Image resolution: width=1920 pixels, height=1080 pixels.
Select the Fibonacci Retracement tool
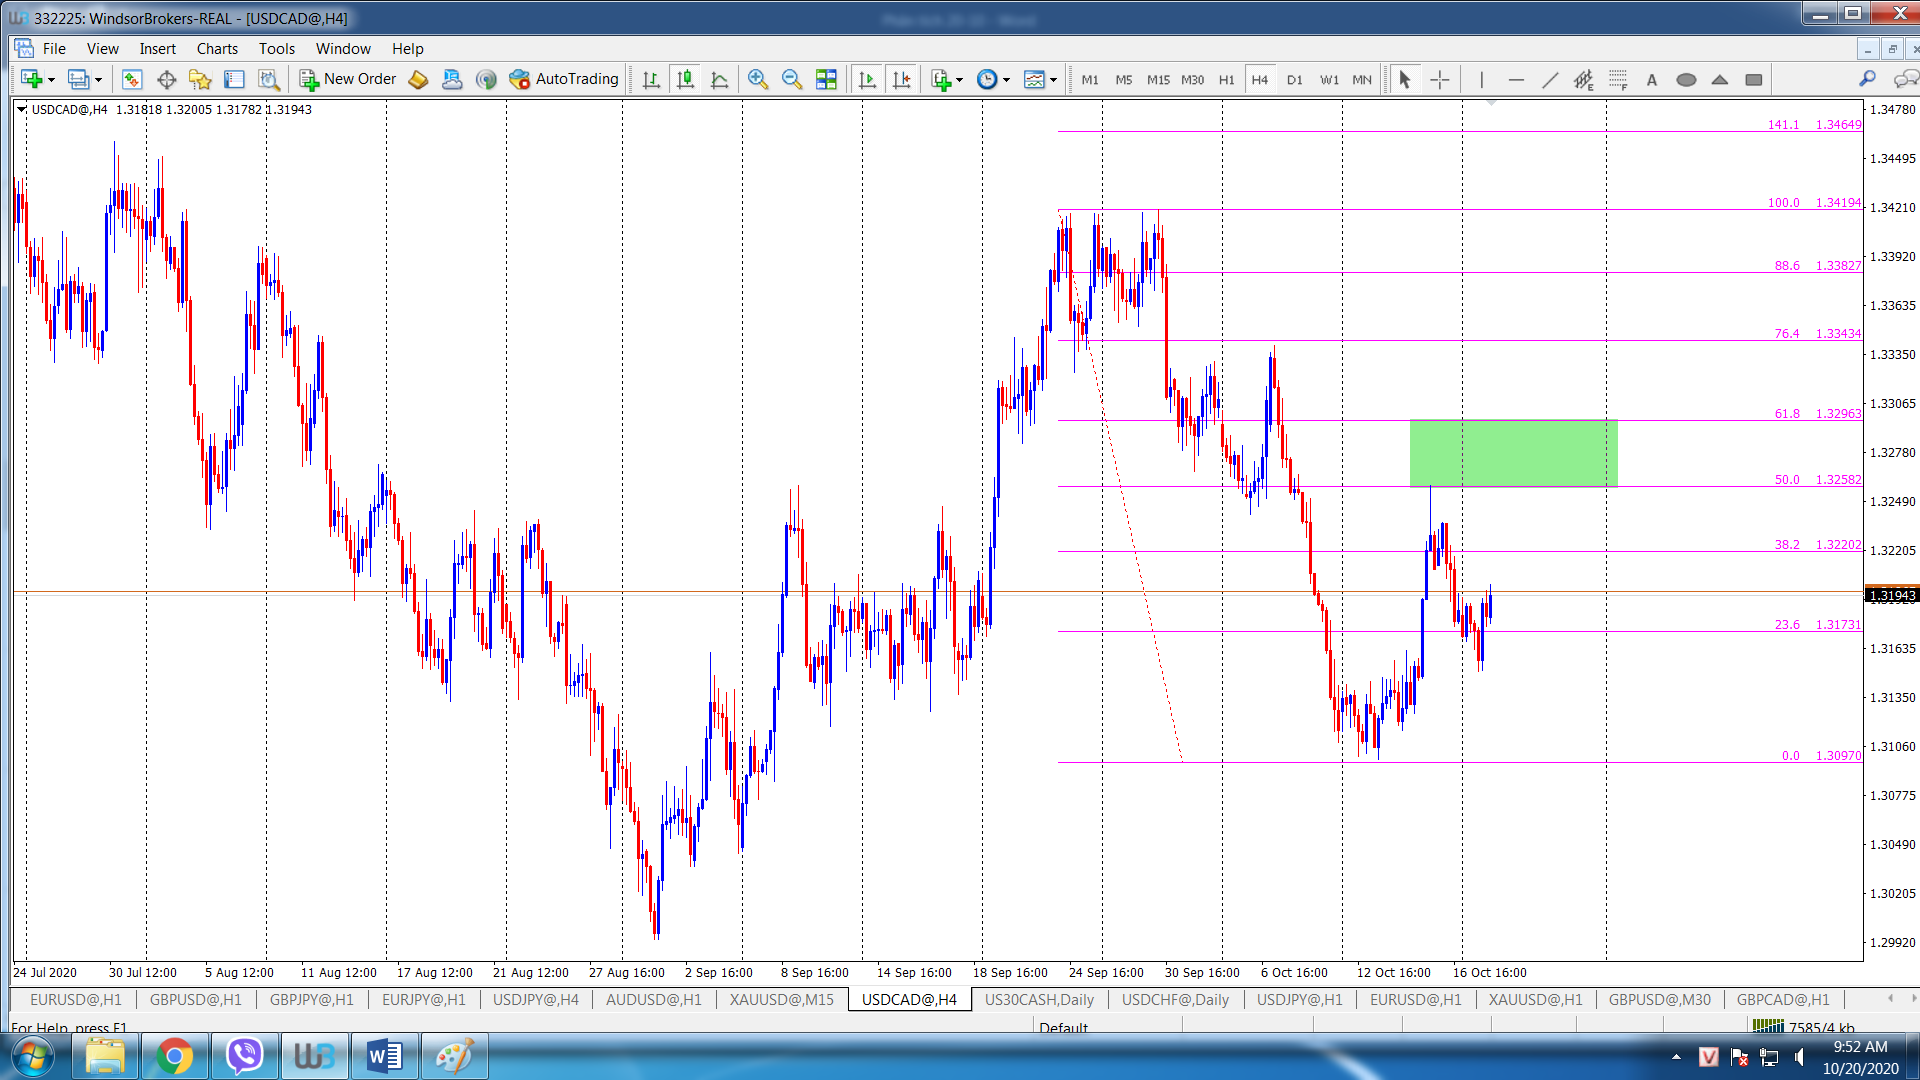(1618, 79)
